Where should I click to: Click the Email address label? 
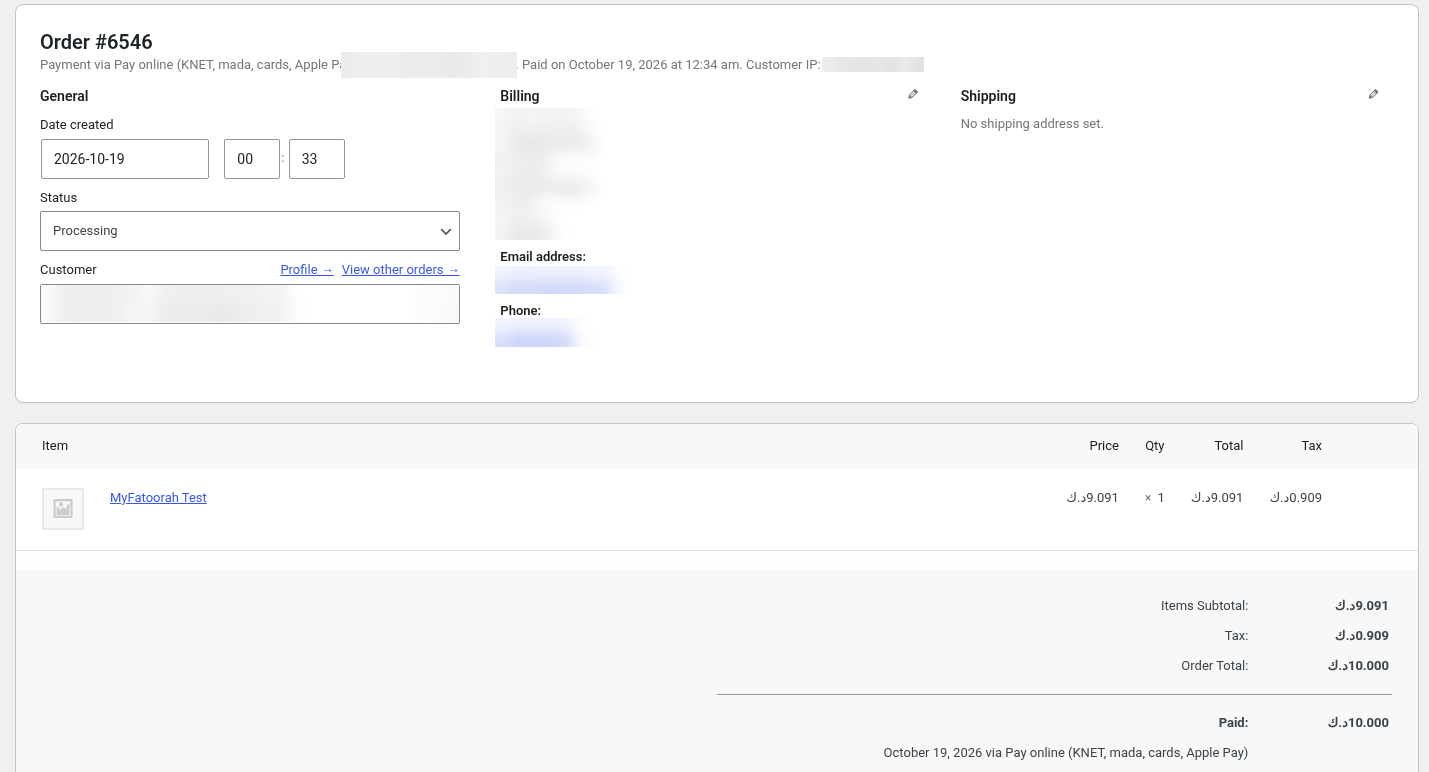pyautogui.click(x=543, y=257)
